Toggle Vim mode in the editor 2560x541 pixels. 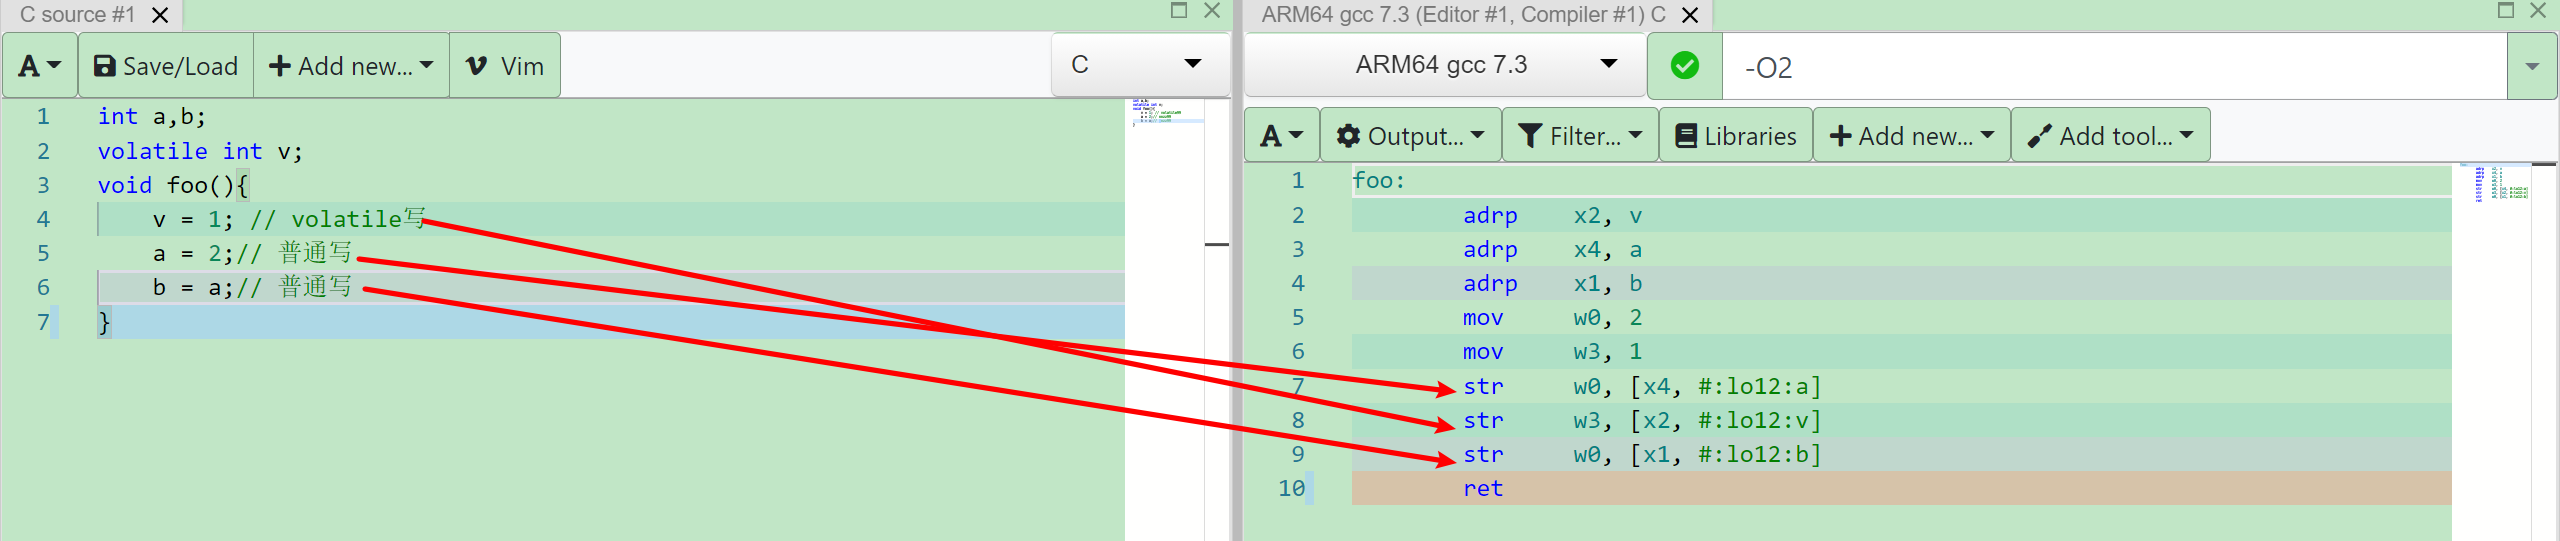[x=505, y=66]
